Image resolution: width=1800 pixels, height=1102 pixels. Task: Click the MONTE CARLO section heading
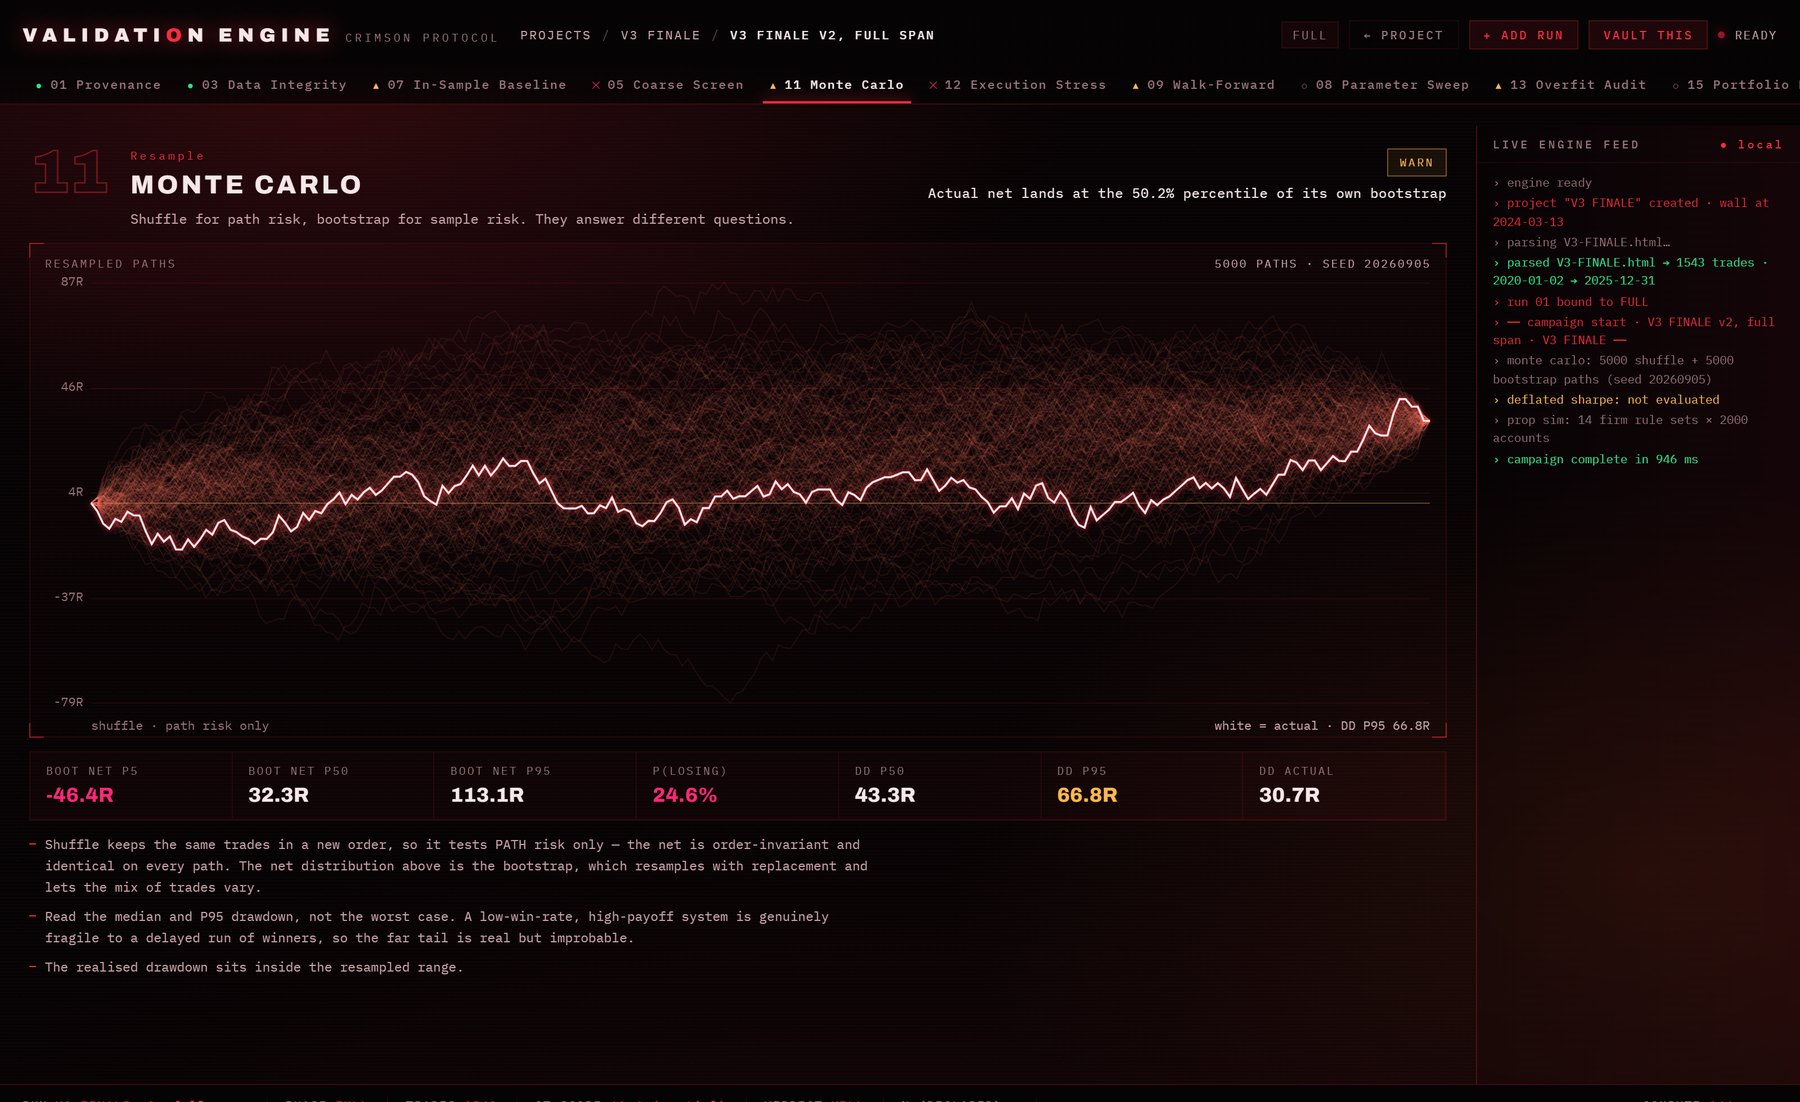246,185
